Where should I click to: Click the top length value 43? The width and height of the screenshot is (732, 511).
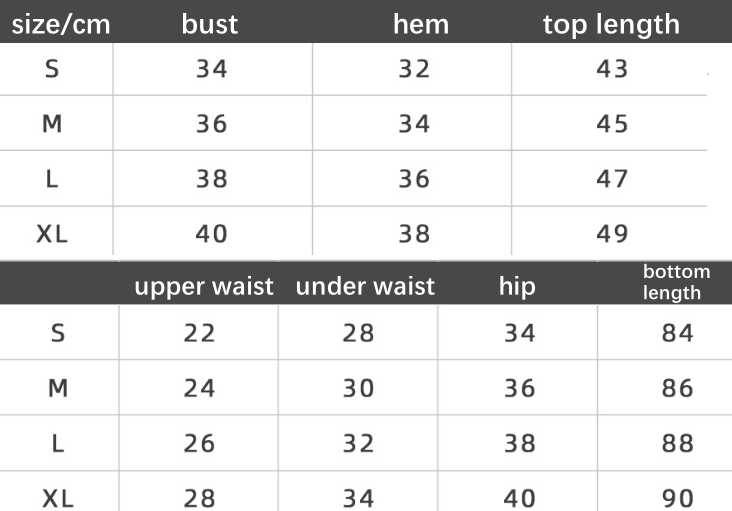[612, 69]
